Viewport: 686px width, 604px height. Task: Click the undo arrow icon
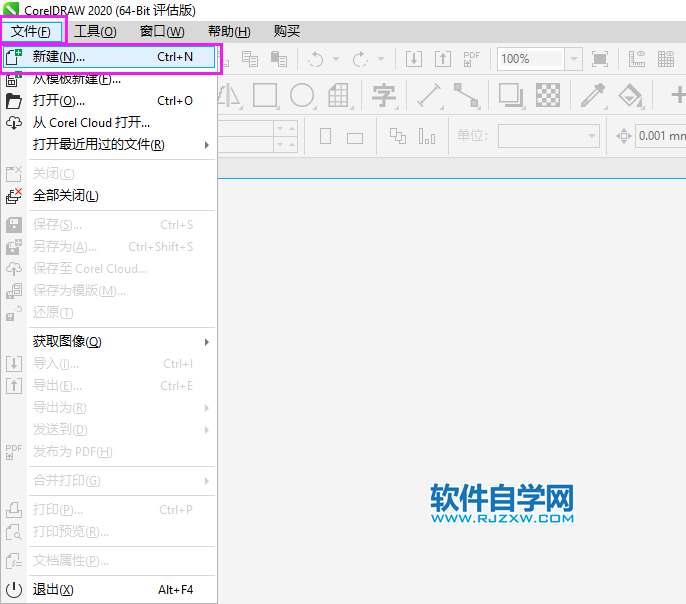(x=315, y=59)
